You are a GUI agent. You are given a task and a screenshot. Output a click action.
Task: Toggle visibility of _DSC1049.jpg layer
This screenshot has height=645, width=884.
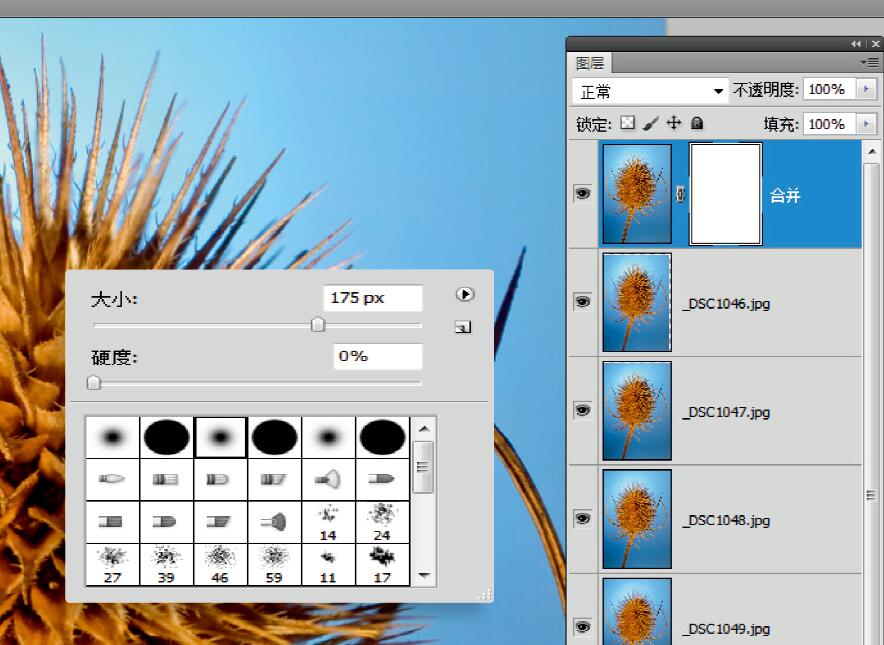(582, 626)
